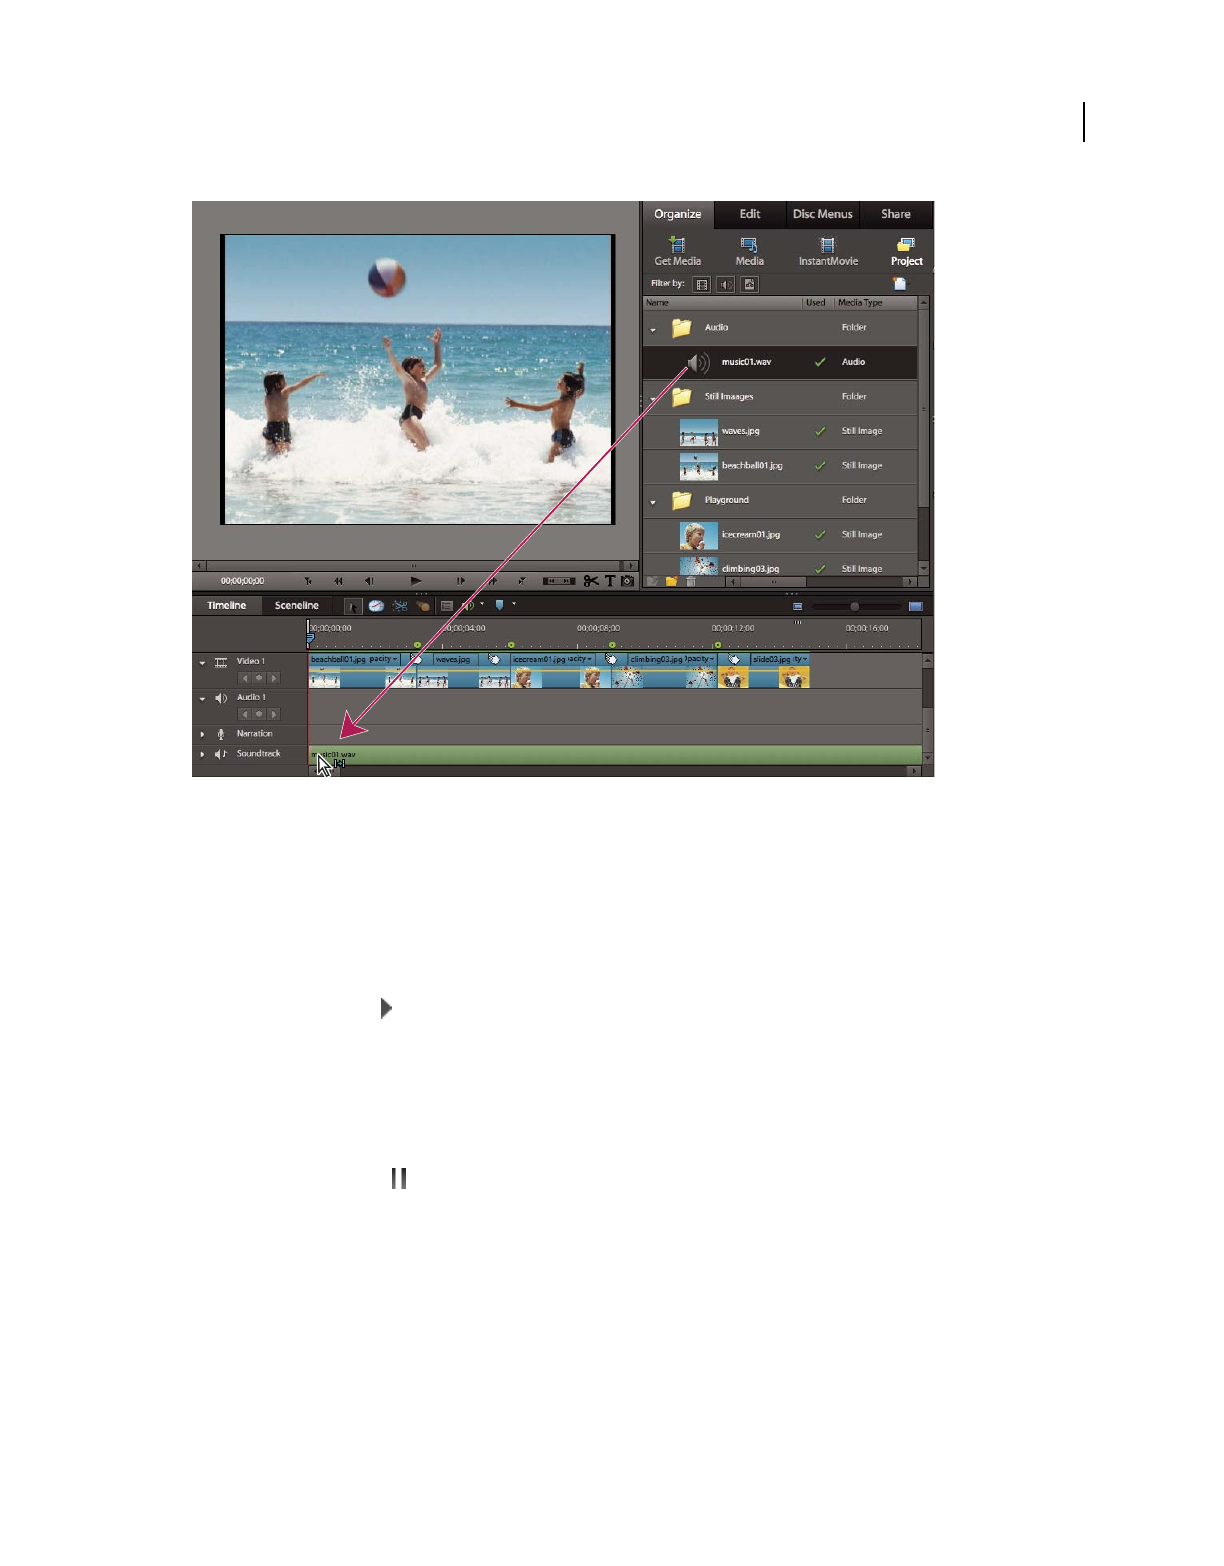Click the Smart Trim scissors icon
This screenshot has width=1224, height=1566.
pyautogui.click(x=399, y=606)
